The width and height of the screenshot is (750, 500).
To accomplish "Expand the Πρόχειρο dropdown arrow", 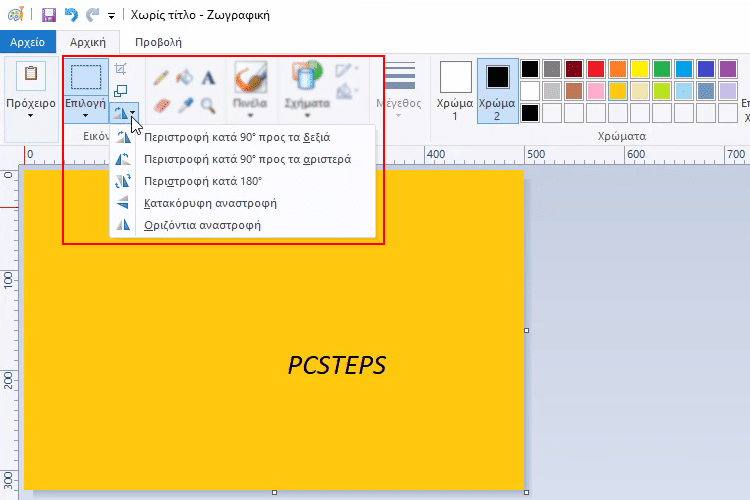I will pyautogui.click(x=31, y=115).
